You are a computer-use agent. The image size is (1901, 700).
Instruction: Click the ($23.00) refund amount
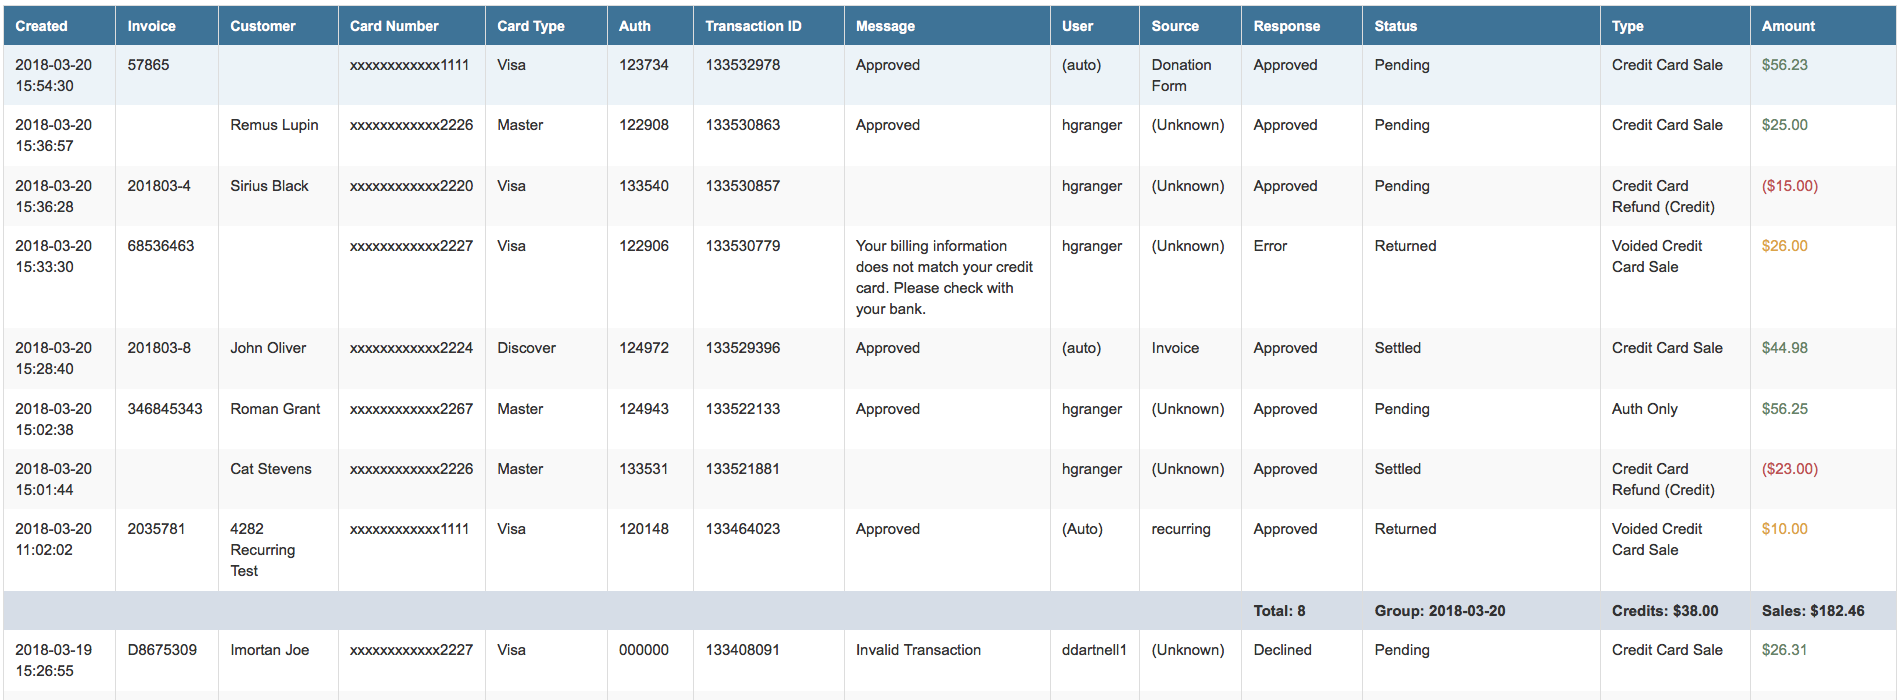click(1789, 469)
